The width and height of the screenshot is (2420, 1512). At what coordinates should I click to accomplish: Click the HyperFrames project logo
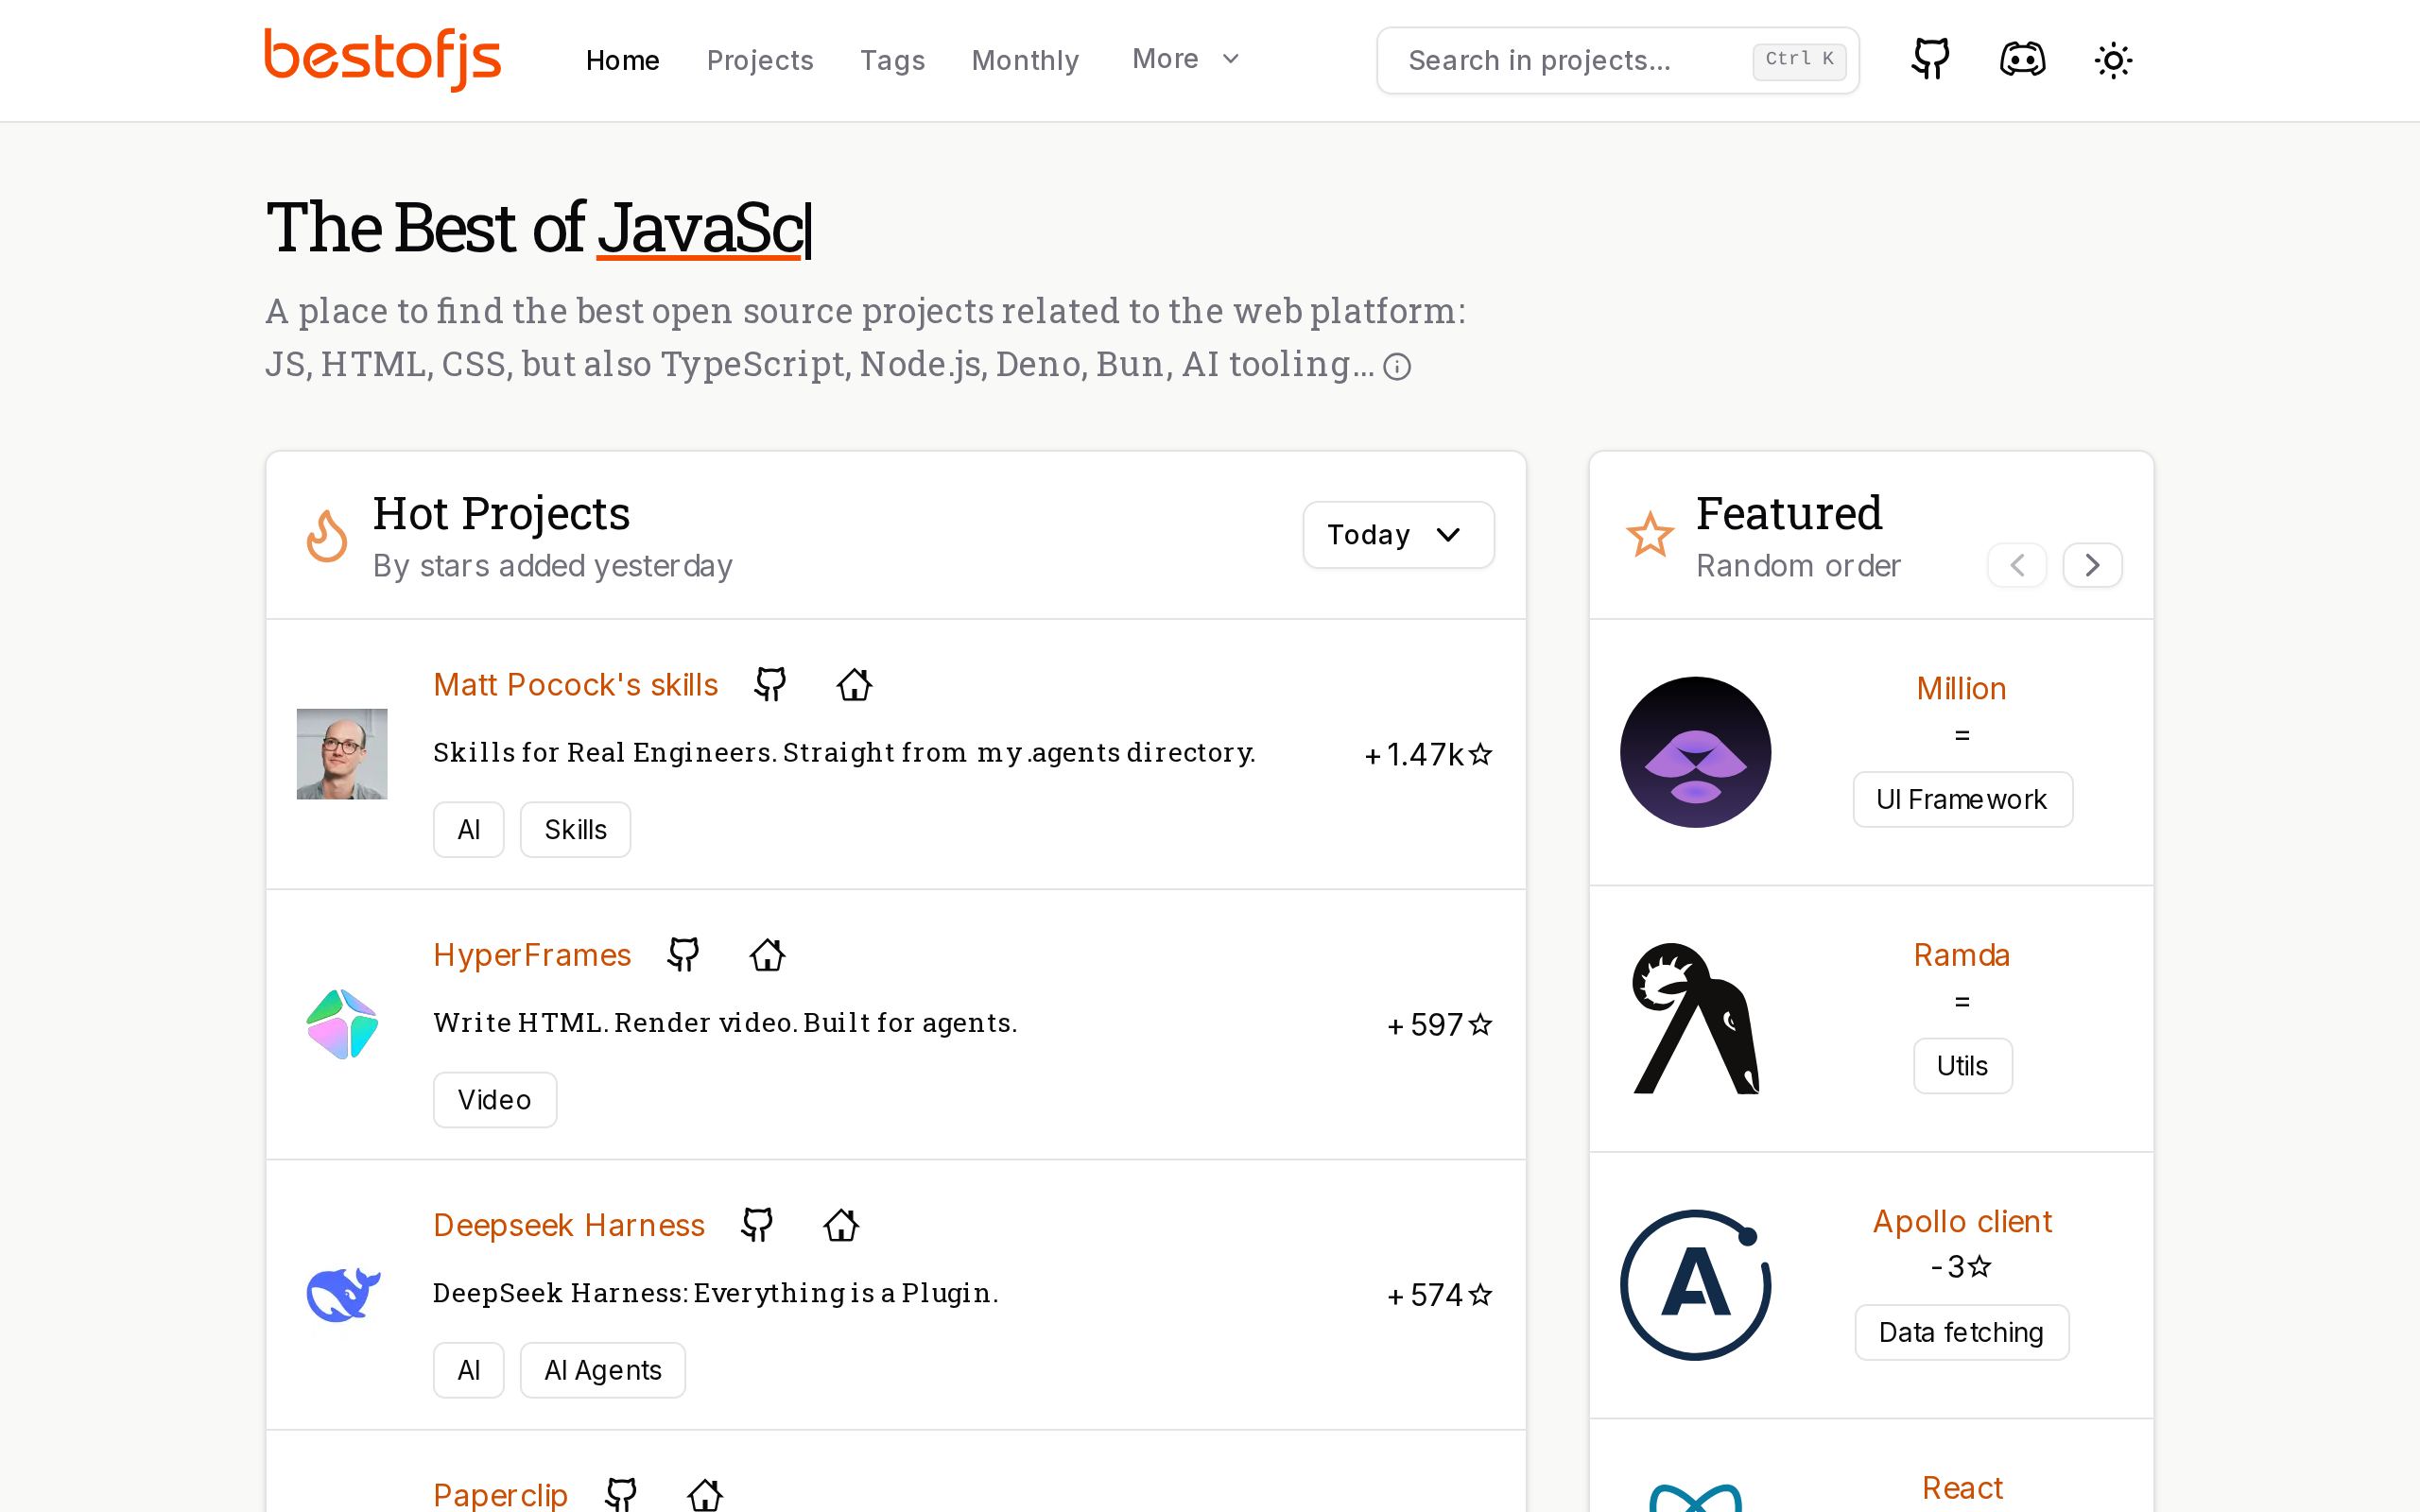point(342,1024)
